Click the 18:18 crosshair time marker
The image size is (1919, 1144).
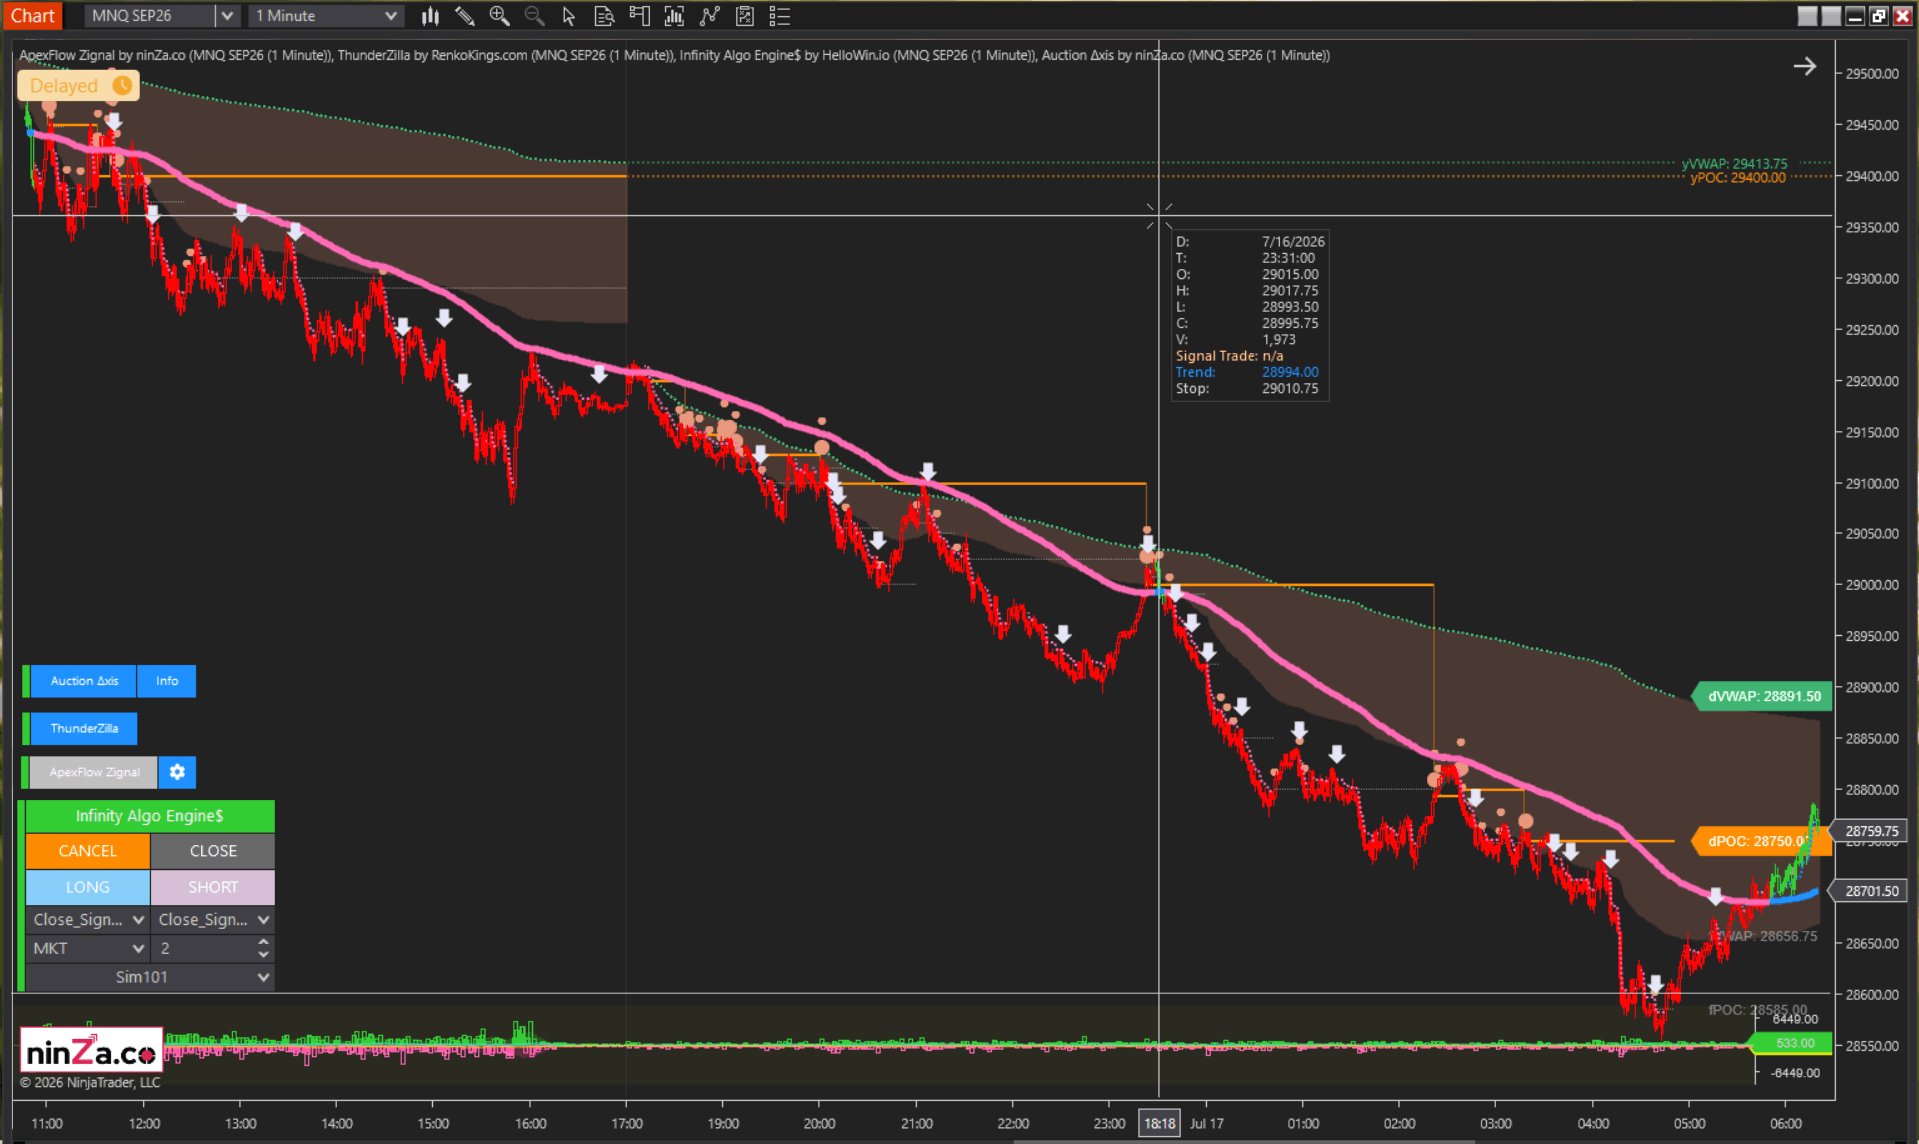[1159, 1123]
